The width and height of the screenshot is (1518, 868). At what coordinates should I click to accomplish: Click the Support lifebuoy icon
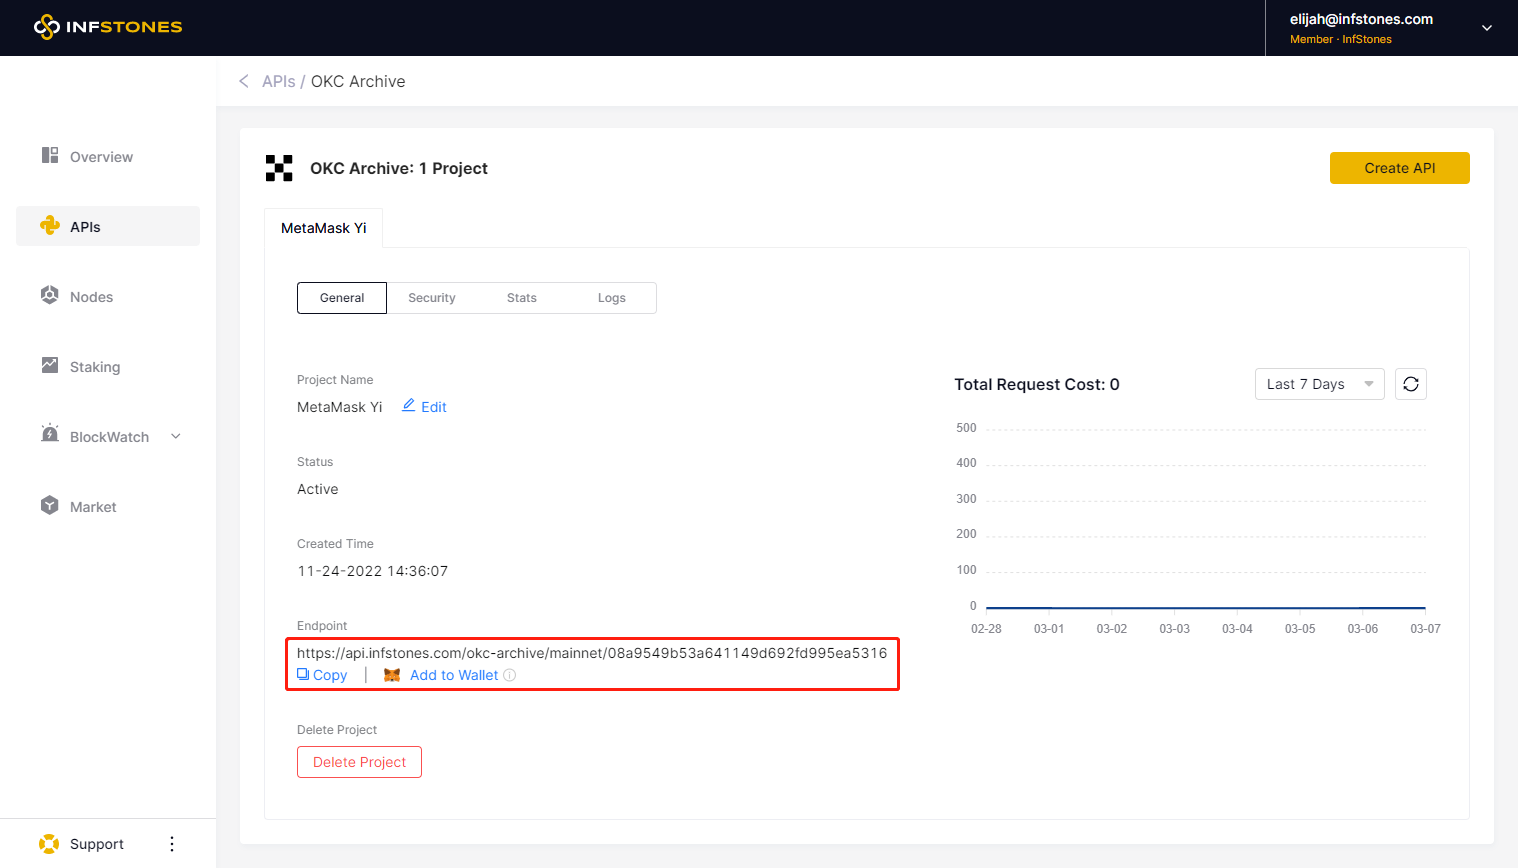point(49,844)
